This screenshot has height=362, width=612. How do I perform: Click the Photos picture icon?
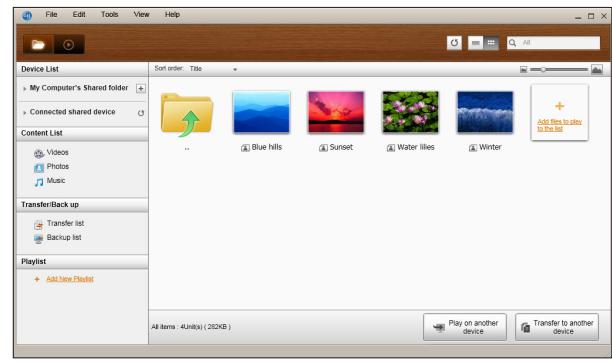(39, 168)
